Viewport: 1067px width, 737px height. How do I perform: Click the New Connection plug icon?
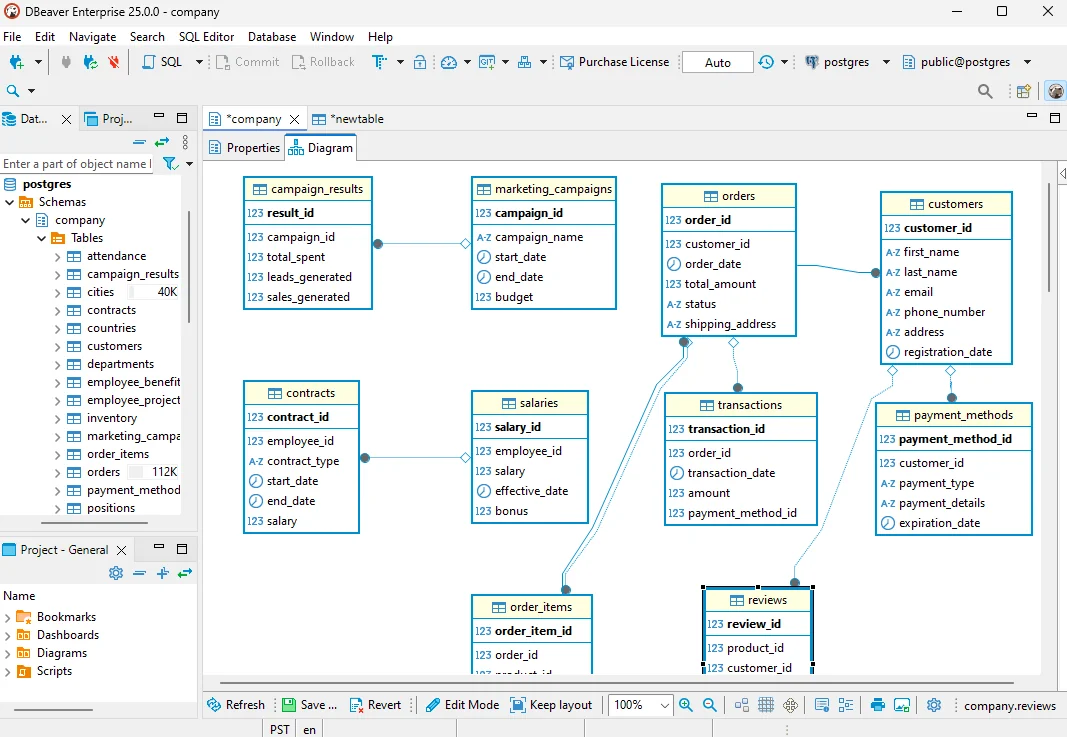17,62
